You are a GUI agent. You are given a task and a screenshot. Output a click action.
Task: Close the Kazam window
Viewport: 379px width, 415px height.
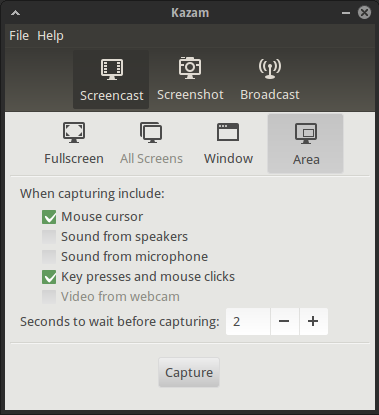(364, 13)
